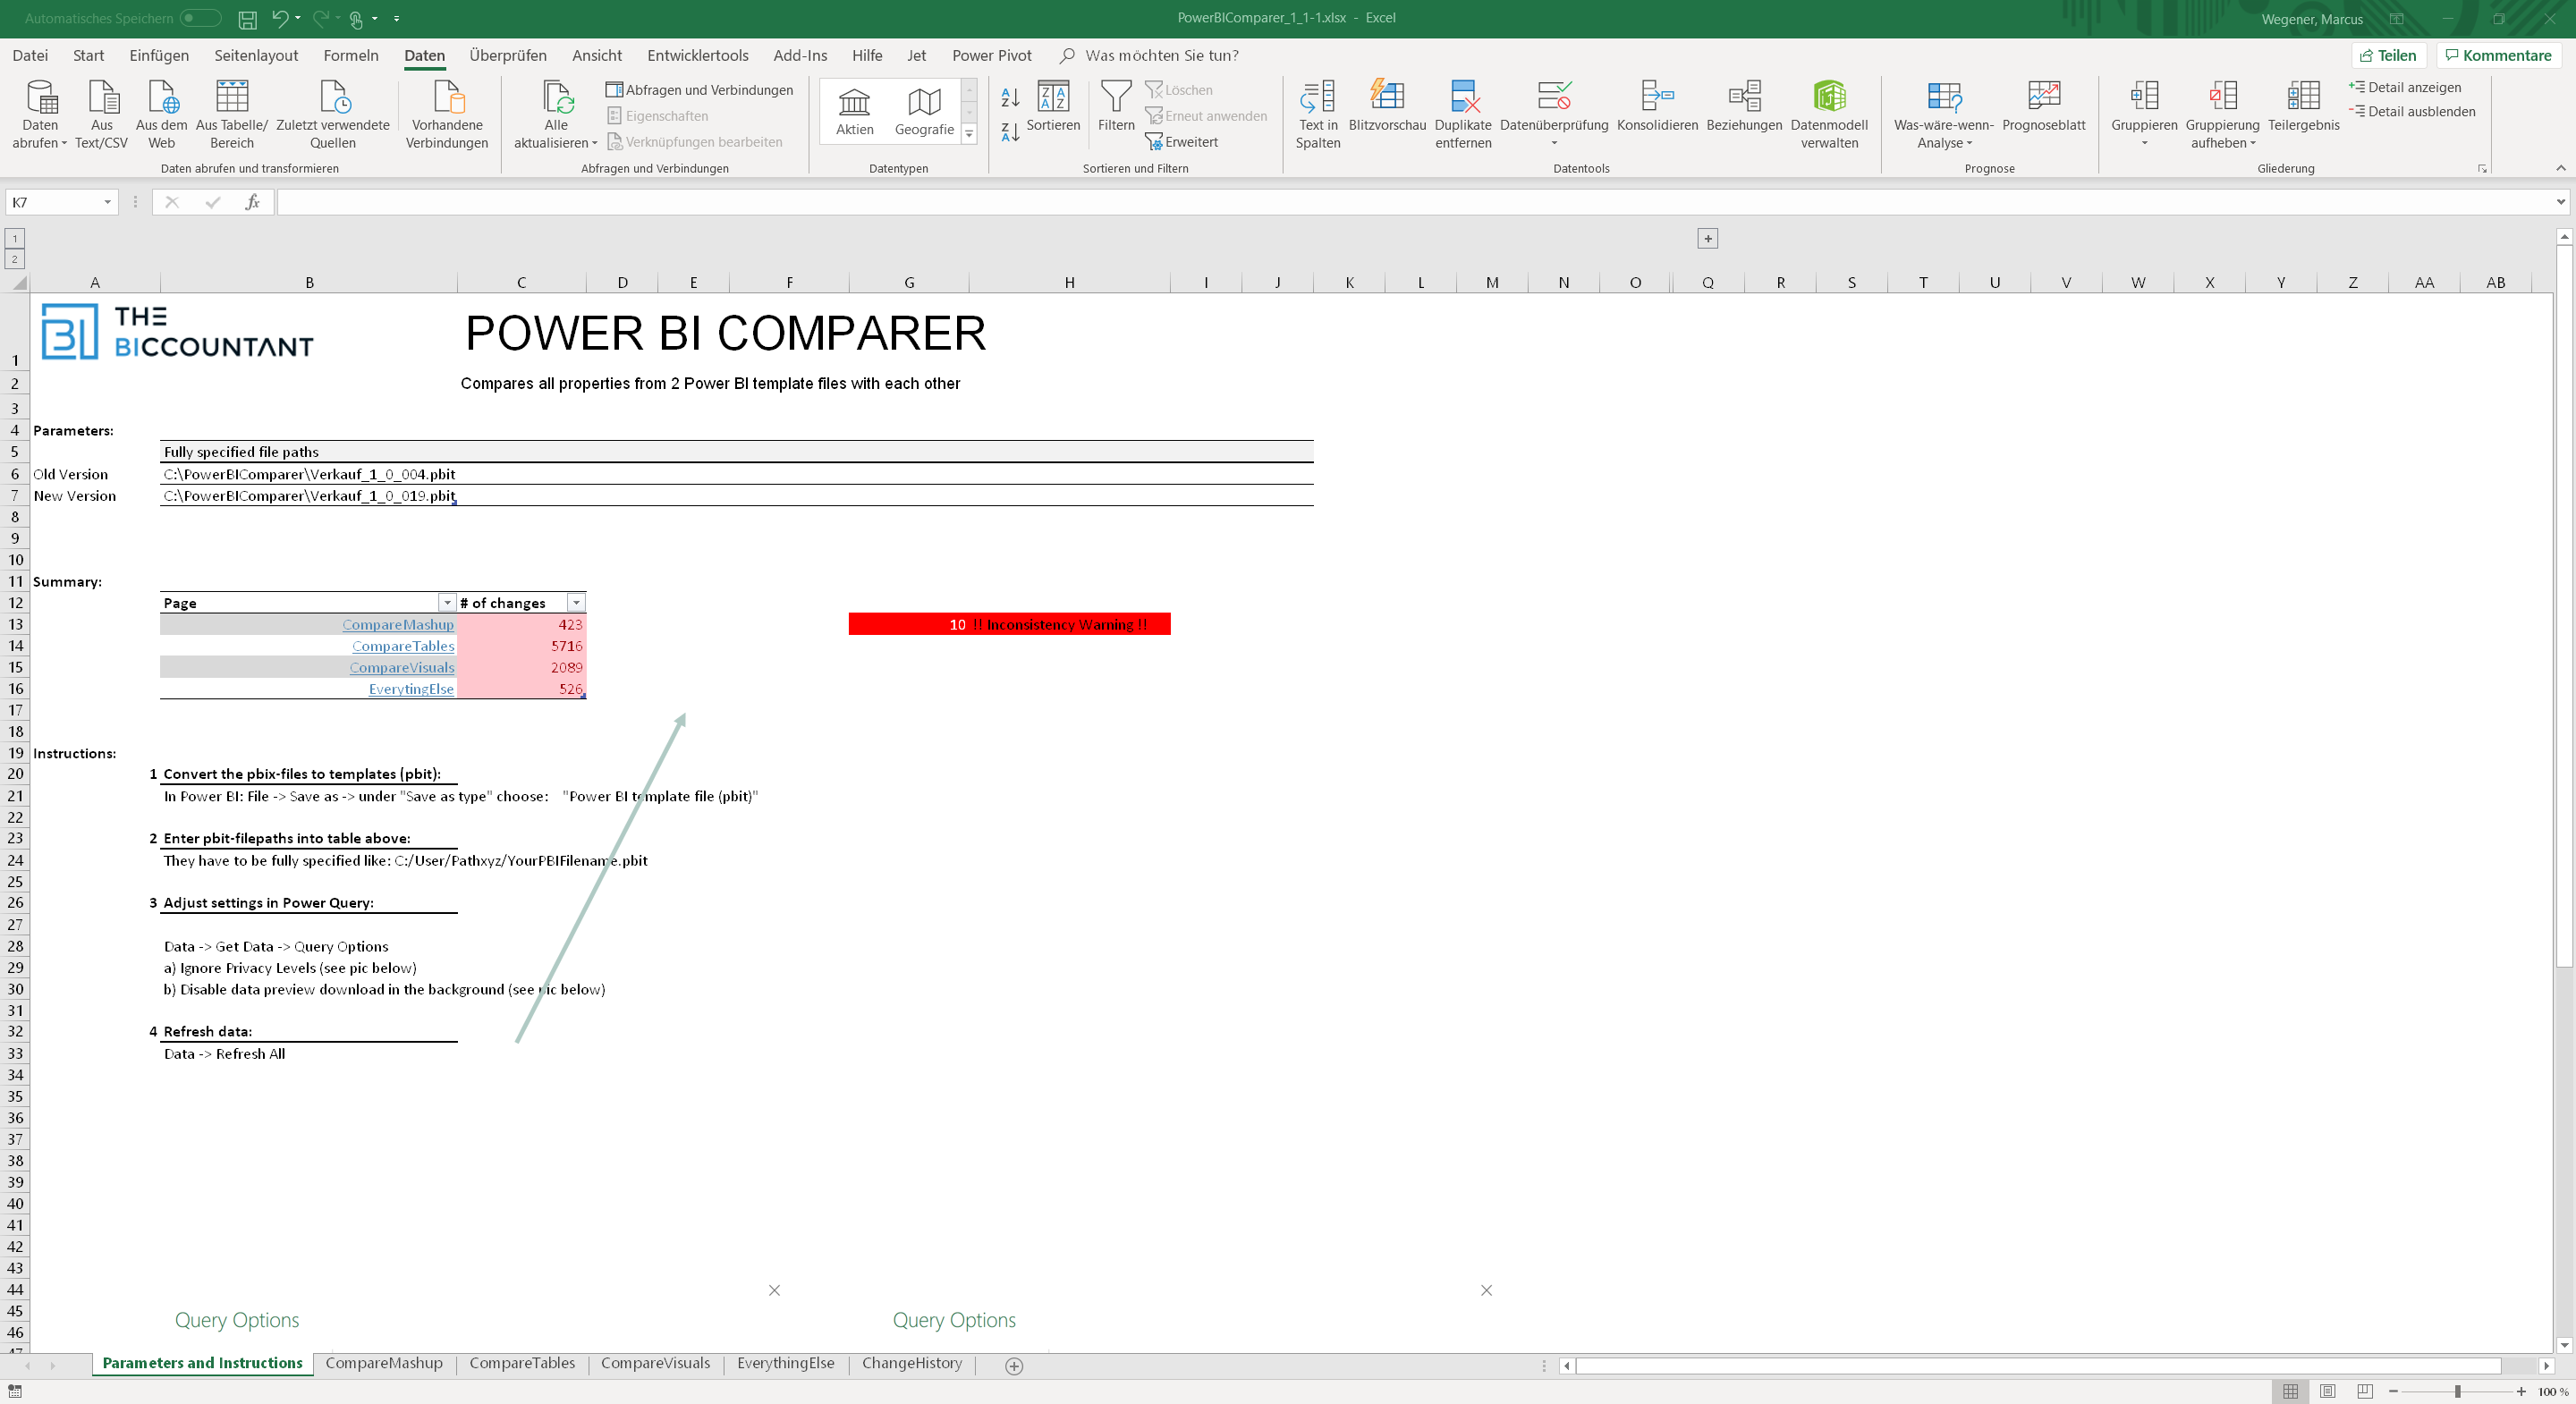Expand the Datentypen gallery arrow

point(969,133)
